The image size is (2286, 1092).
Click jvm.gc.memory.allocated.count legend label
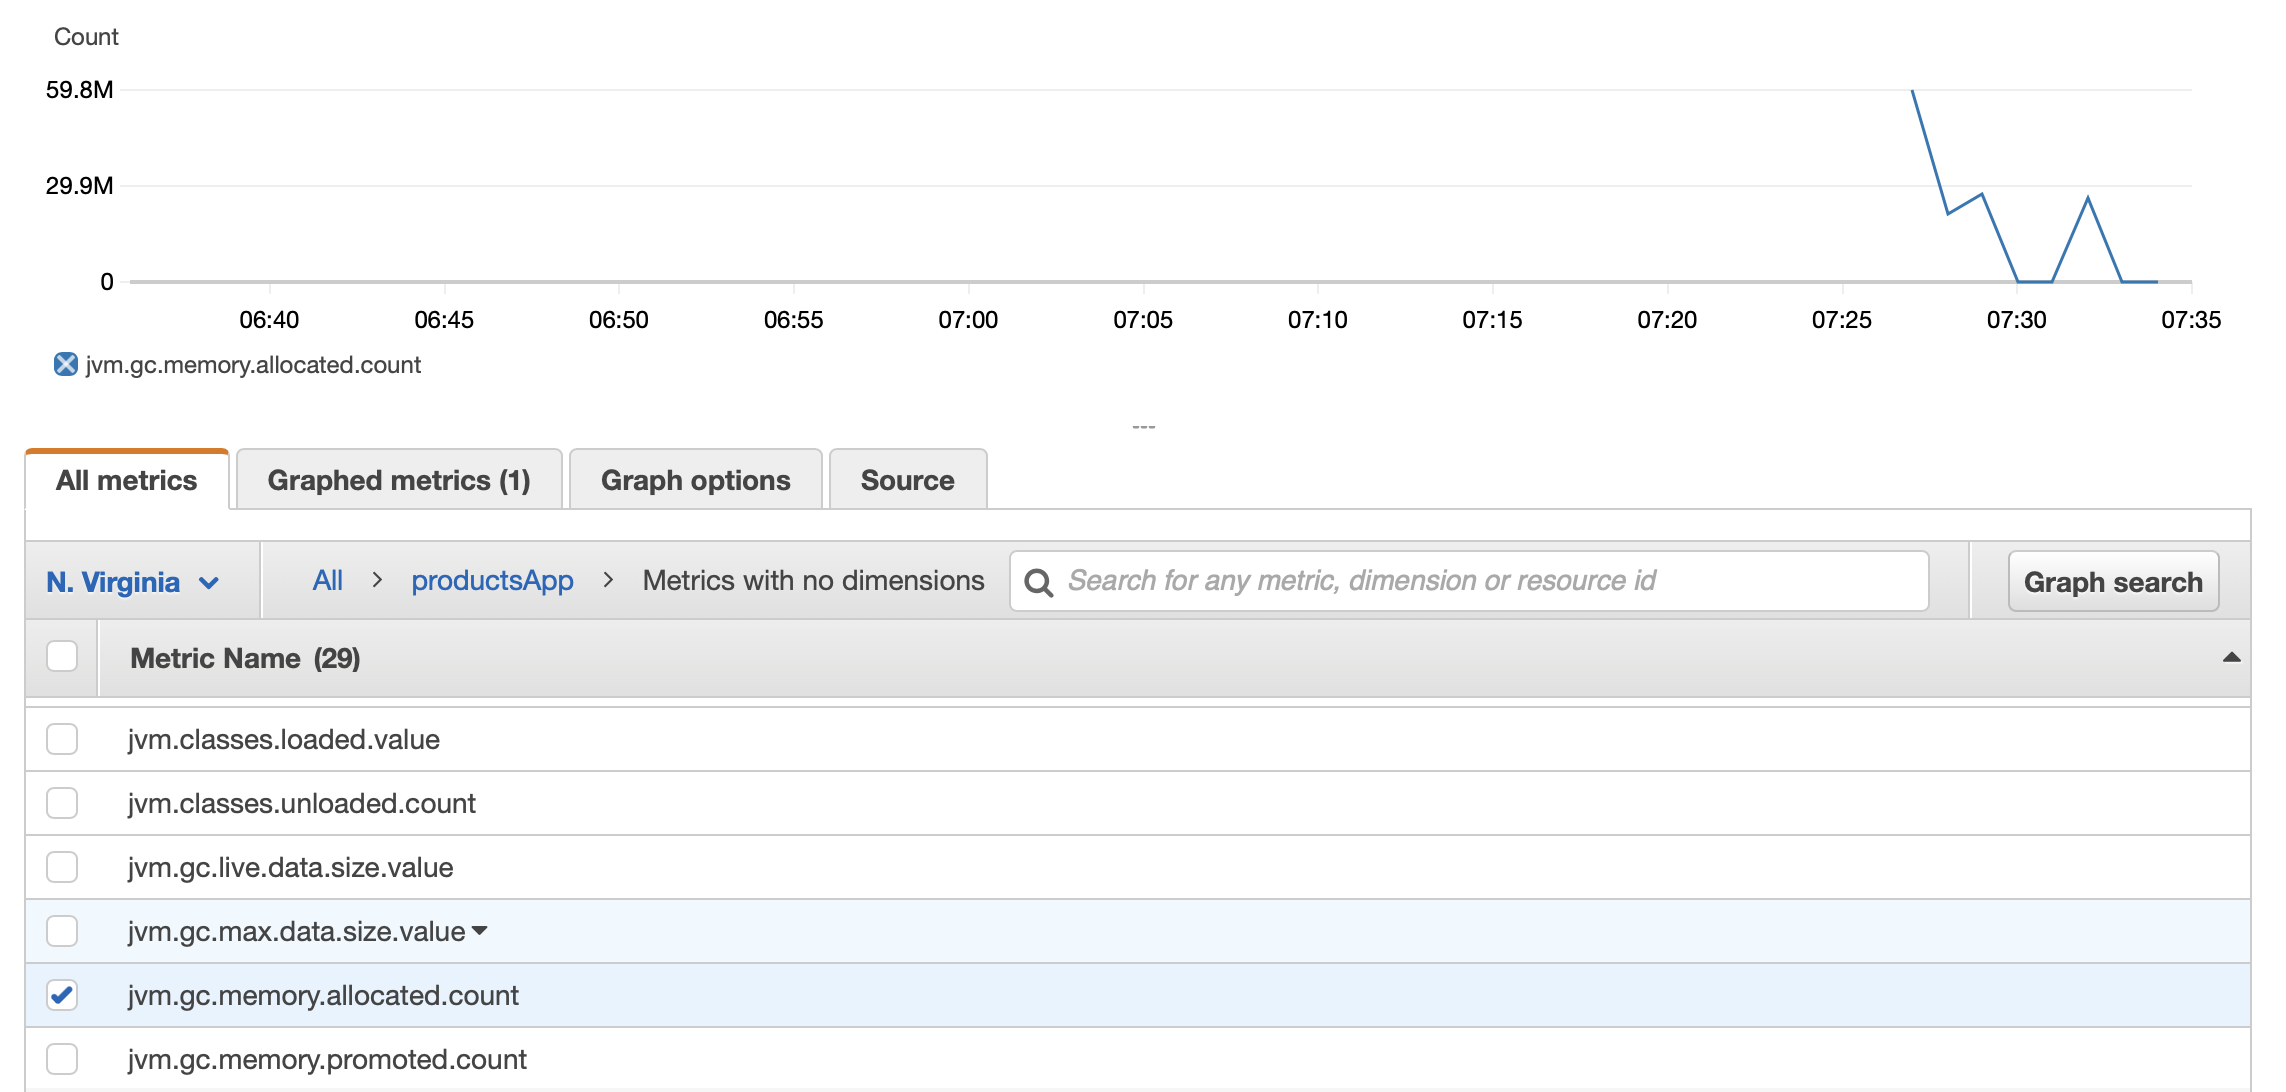pos(253,365)
